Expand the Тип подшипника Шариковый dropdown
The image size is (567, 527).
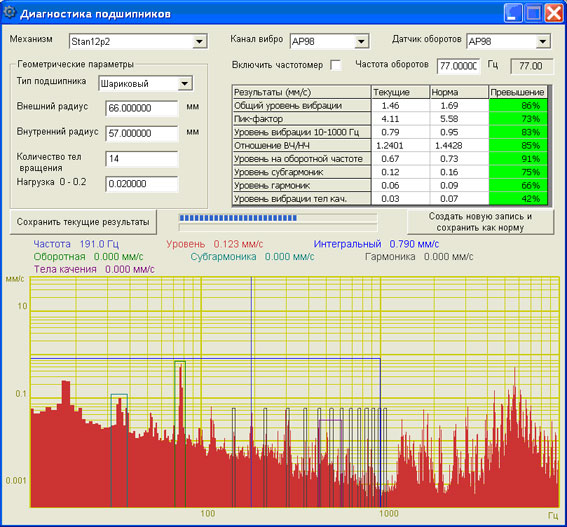point(185,84)
